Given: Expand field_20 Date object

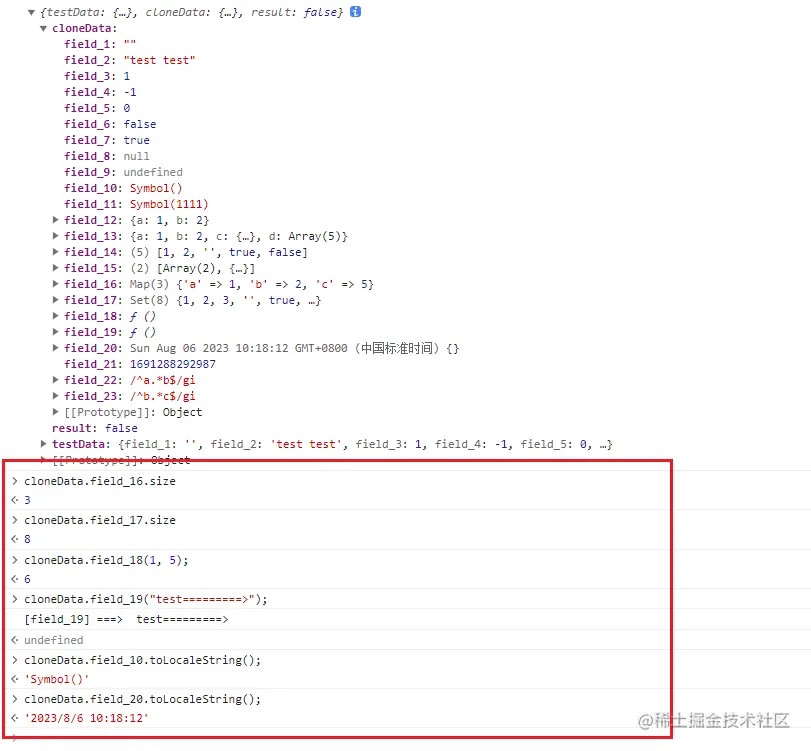Looking at the screenshot, I should pos(55,348).
